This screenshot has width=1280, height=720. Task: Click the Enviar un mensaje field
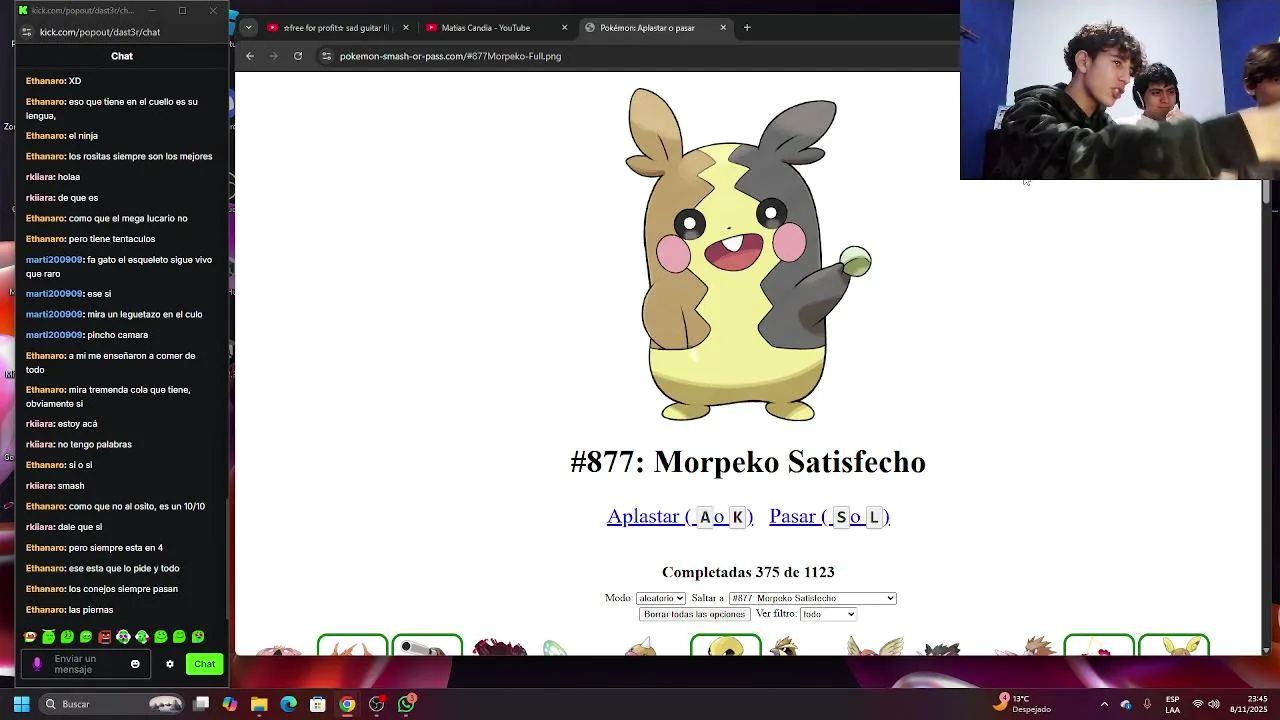[87, 664]
